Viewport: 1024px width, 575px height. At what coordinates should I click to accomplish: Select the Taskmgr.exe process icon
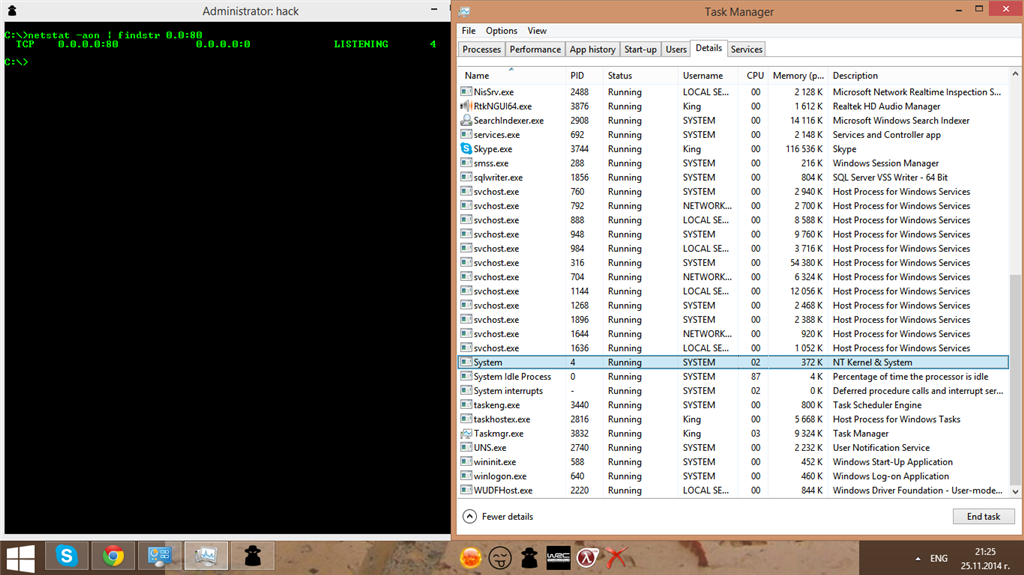[466, 433]
